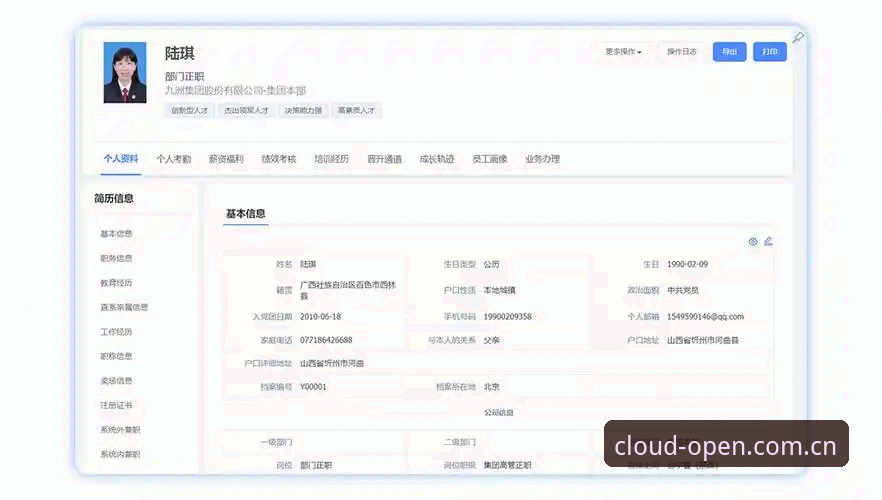Click the 导出 button
Viewport: 882px width, 500px height.
tap(729, 52)
